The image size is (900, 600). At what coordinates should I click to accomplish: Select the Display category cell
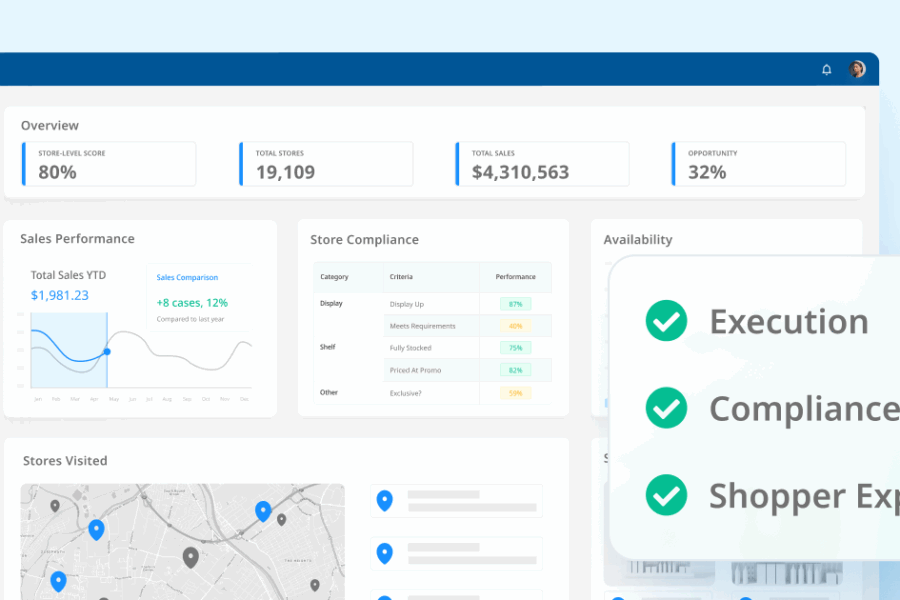[331, 303]
